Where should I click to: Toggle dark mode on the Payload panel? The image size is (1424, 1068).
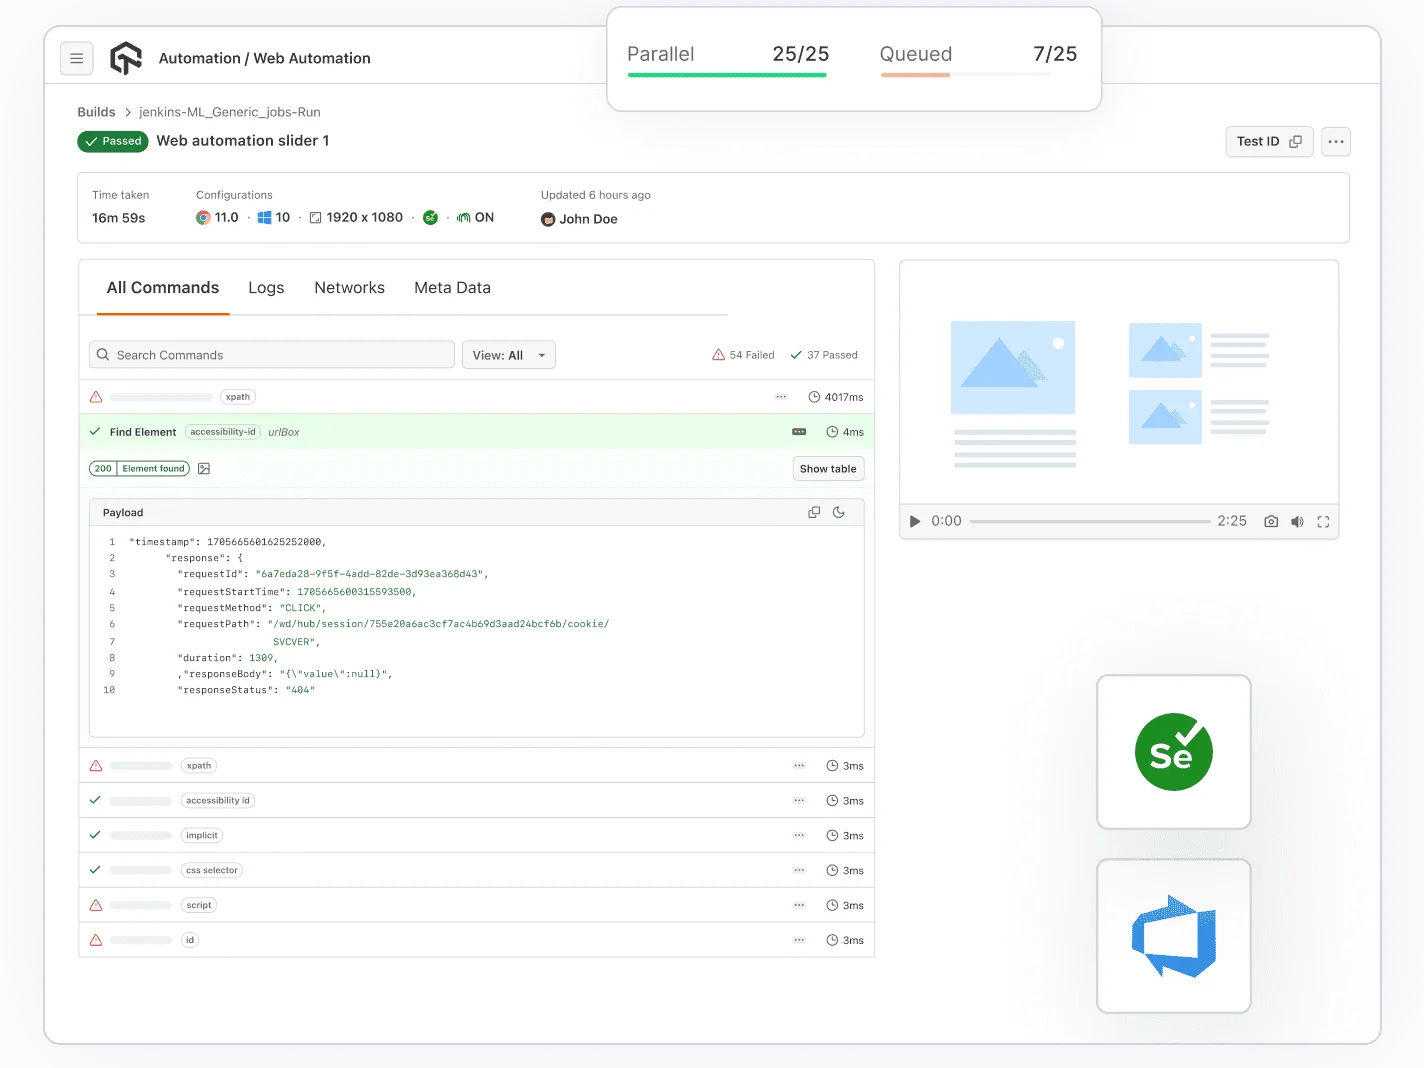(839, 511)
